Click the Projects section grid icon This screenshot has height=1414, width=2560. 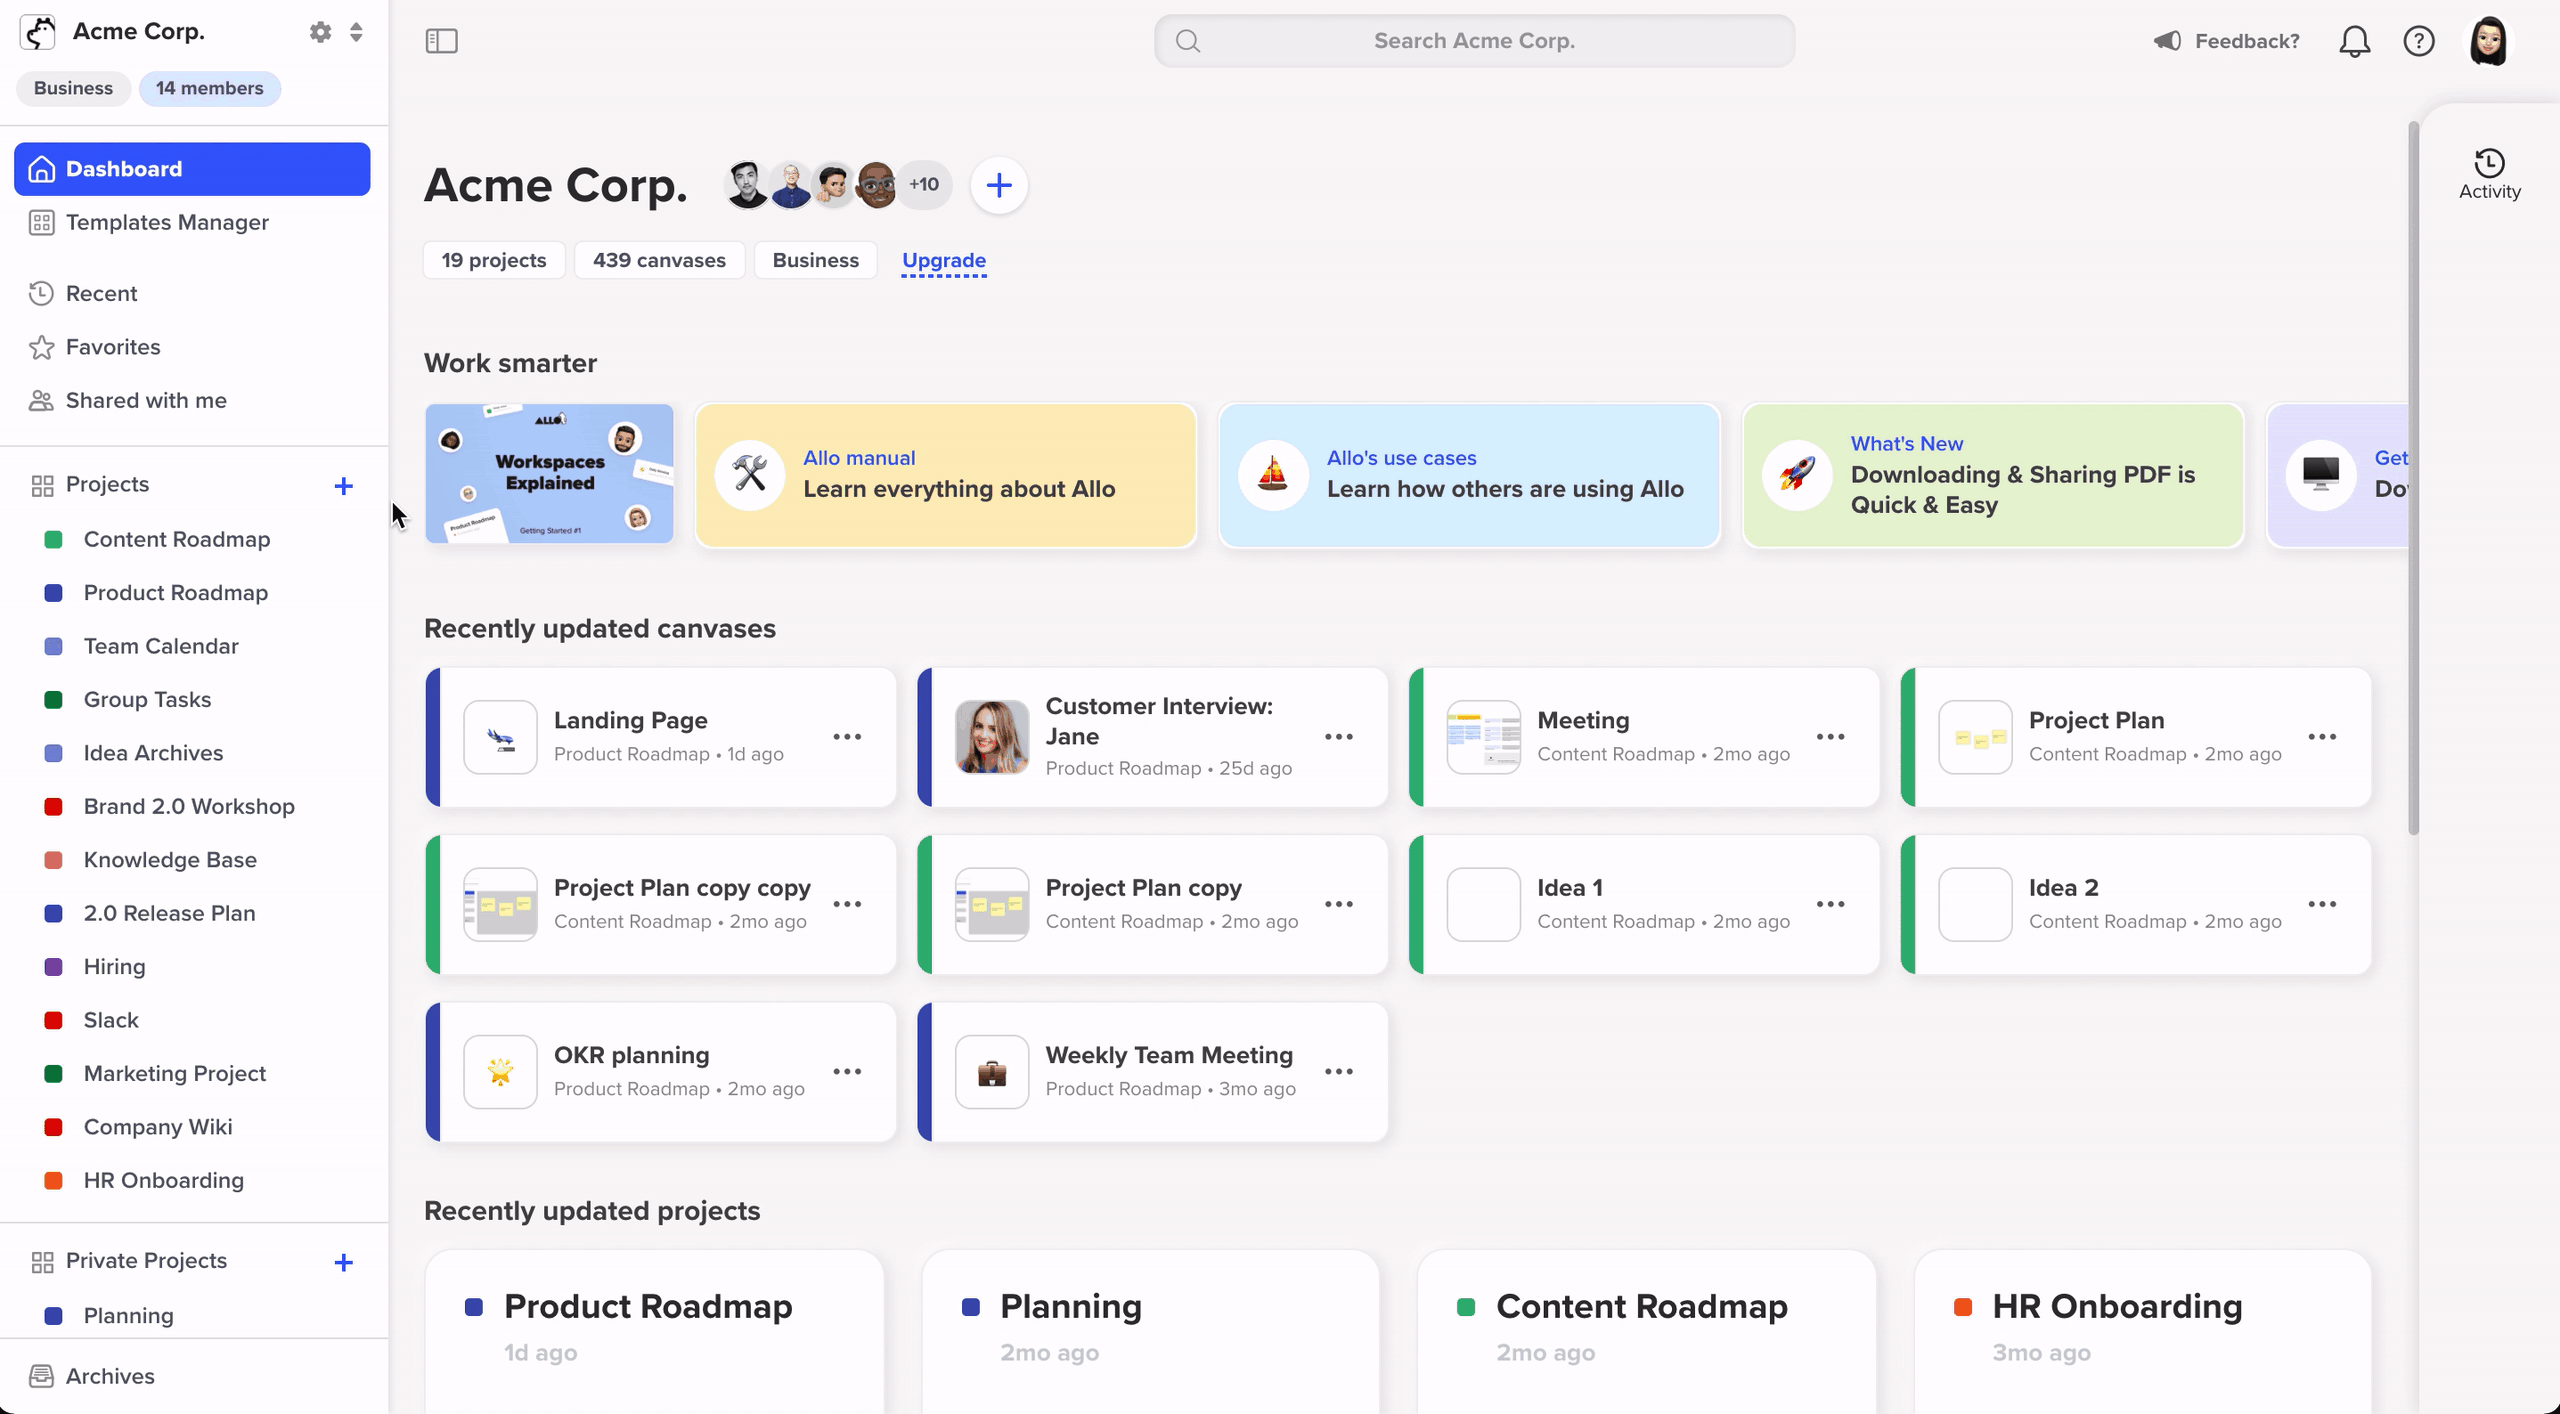click(42, 486)
